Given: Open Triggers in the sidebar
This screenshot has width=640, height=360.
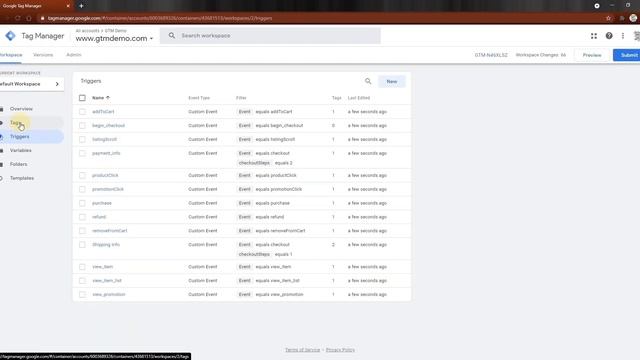Looking at the screenshot, I should tap(20, 137).
